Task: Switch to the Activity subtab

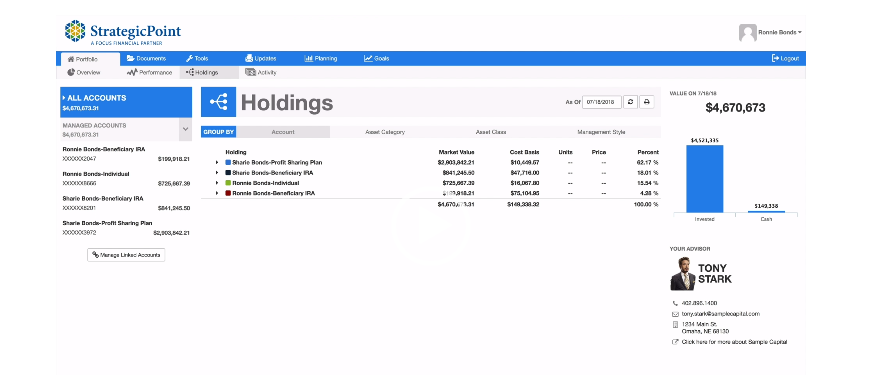Action: [x=262, y=72]
